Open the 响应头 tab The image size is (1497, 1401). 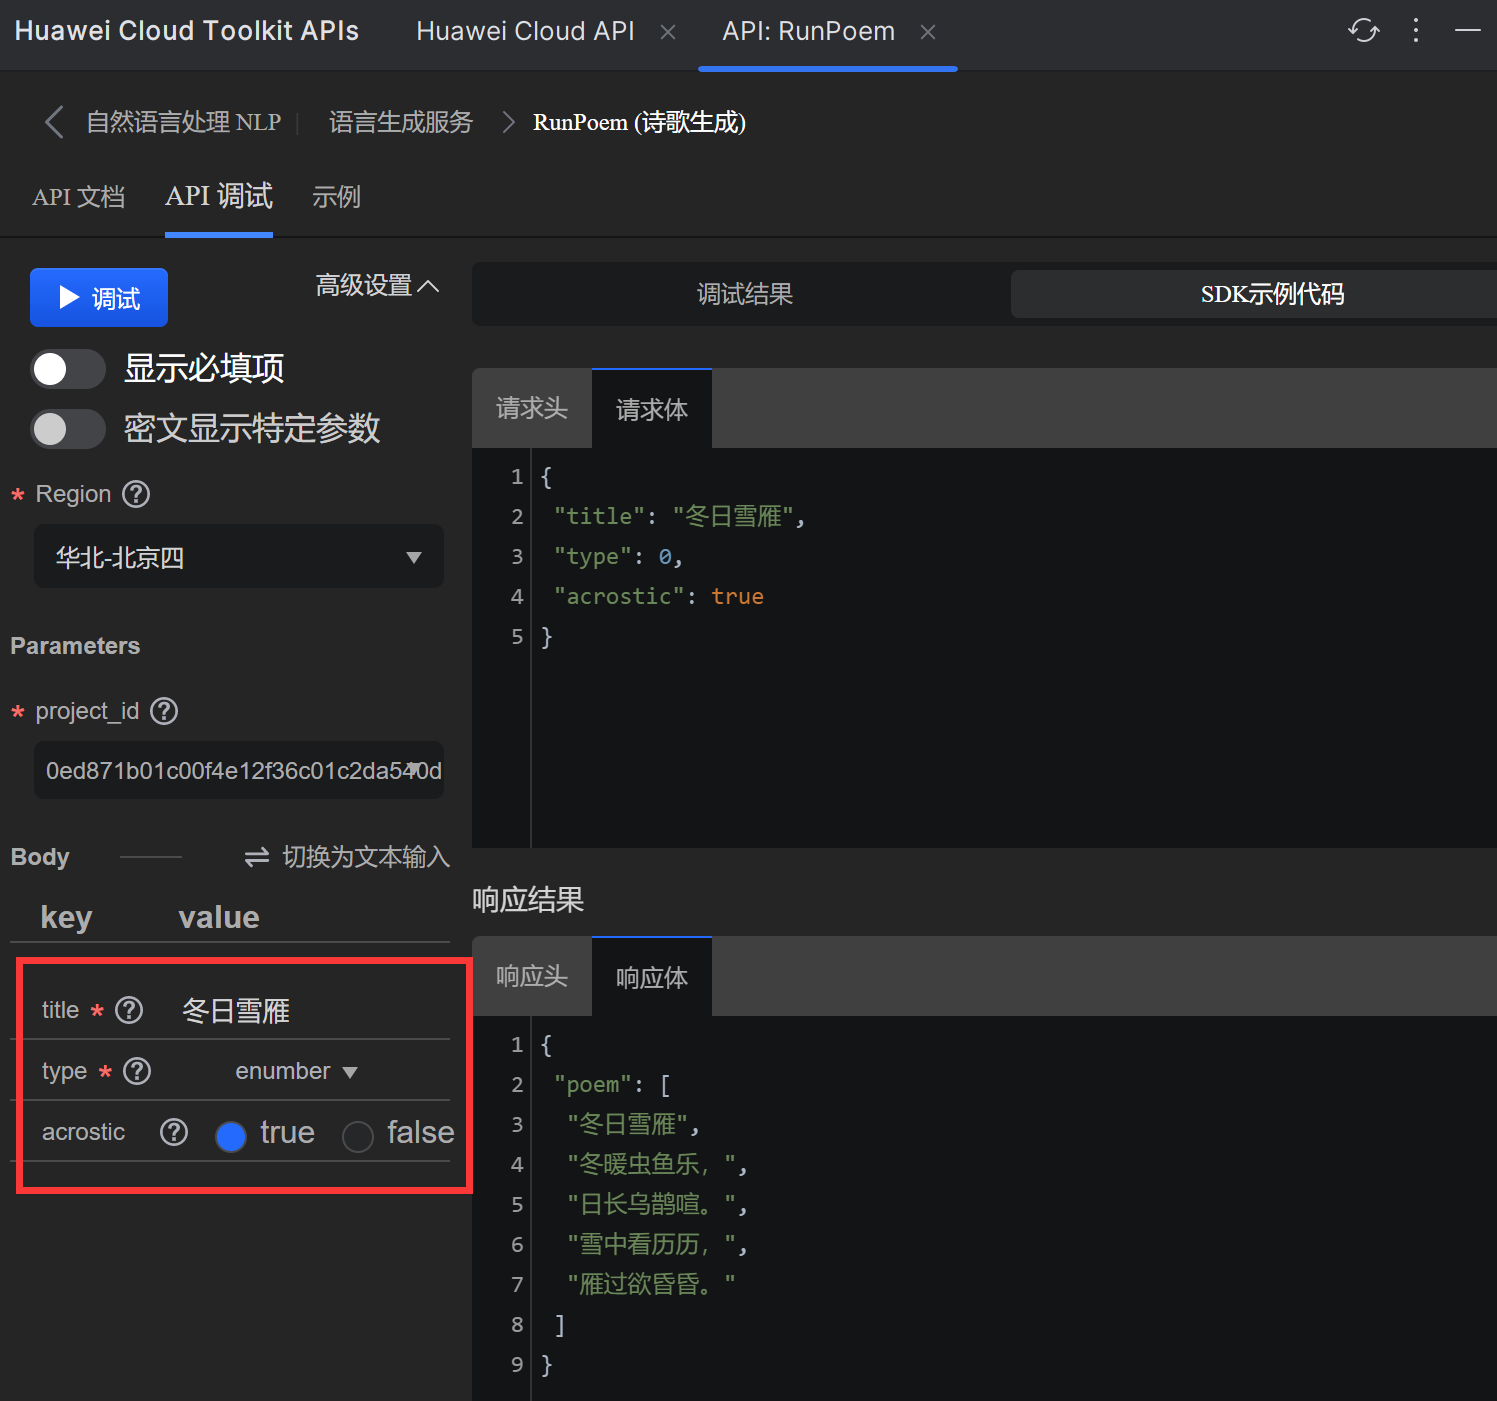pyautogui.click(x=532, y=976)
